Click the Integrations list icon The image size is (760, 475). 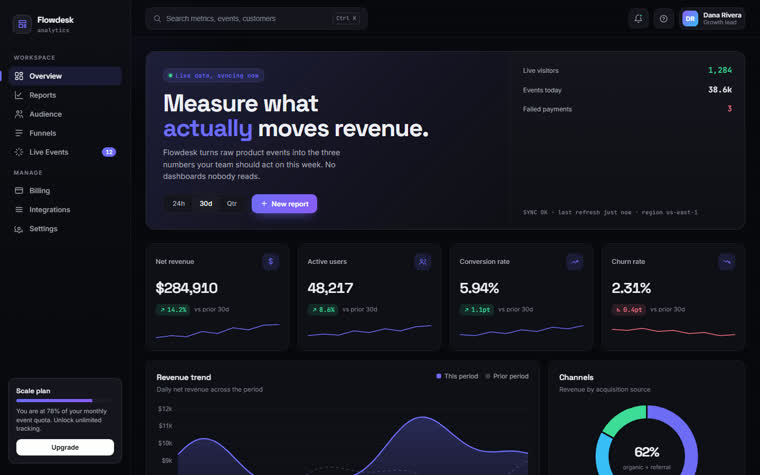(x=19, y=209)
